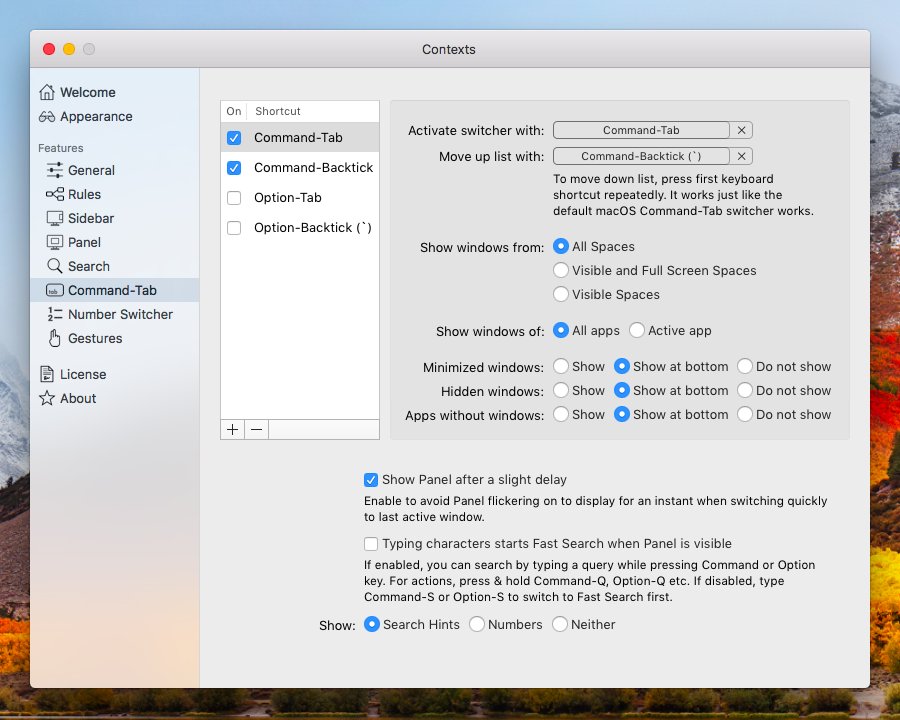This screenshot has height=720, width=900.
Task: Set Minimized windows to Do not show
Action: pos(744,366)
